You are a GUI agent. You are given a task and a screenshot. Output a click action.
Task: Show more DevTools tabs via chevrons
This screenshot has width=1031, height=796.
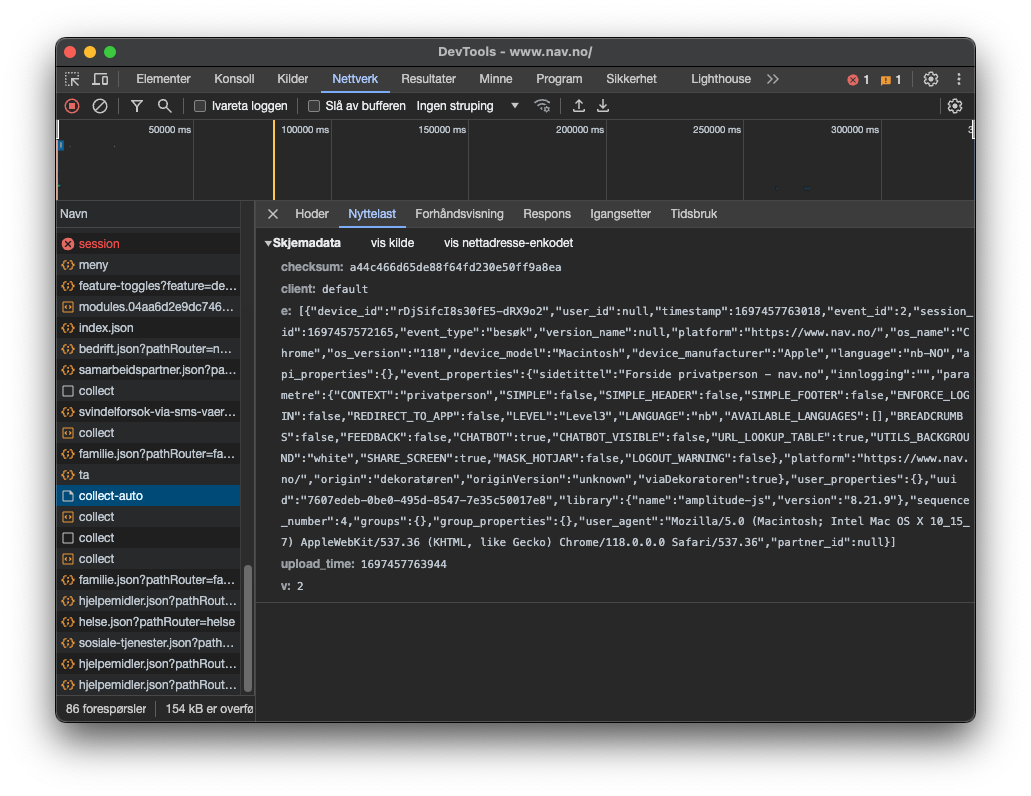(773, 79)
